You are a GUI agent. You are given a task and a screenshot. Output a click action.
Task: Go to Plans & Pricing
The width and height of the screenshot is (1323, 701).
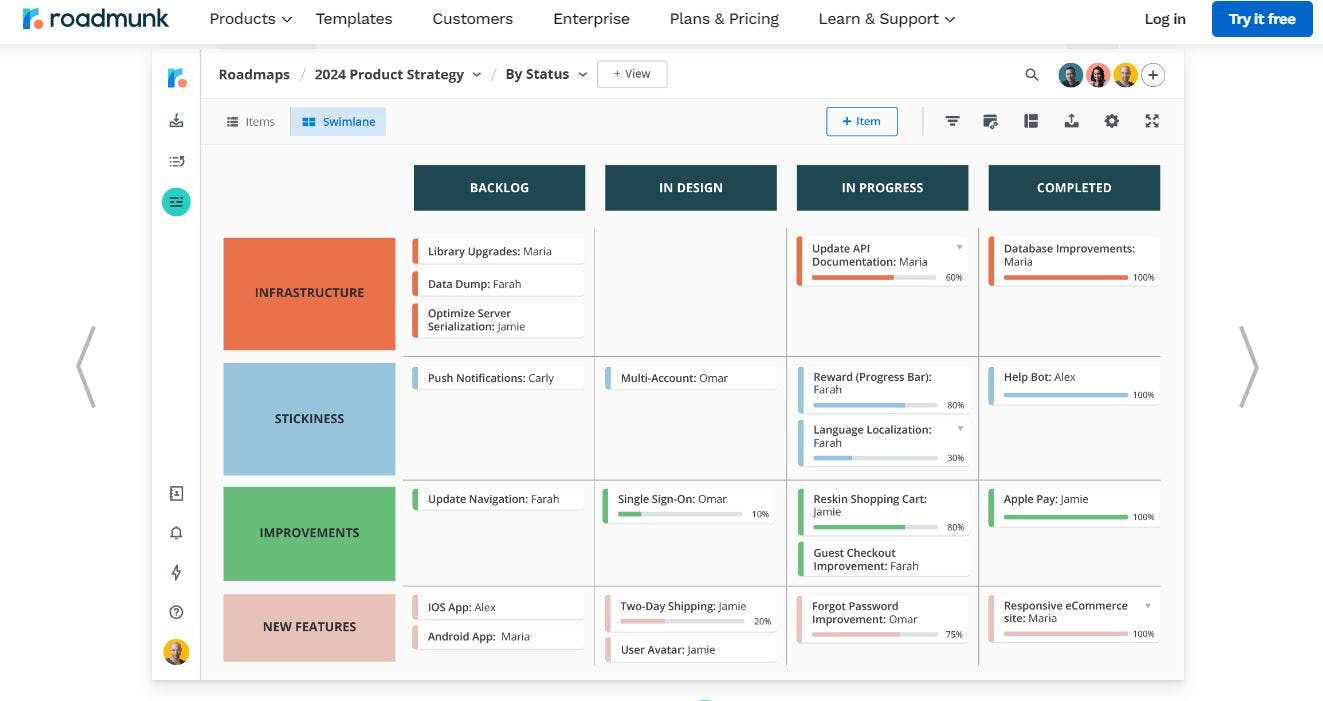coord(724,19)
